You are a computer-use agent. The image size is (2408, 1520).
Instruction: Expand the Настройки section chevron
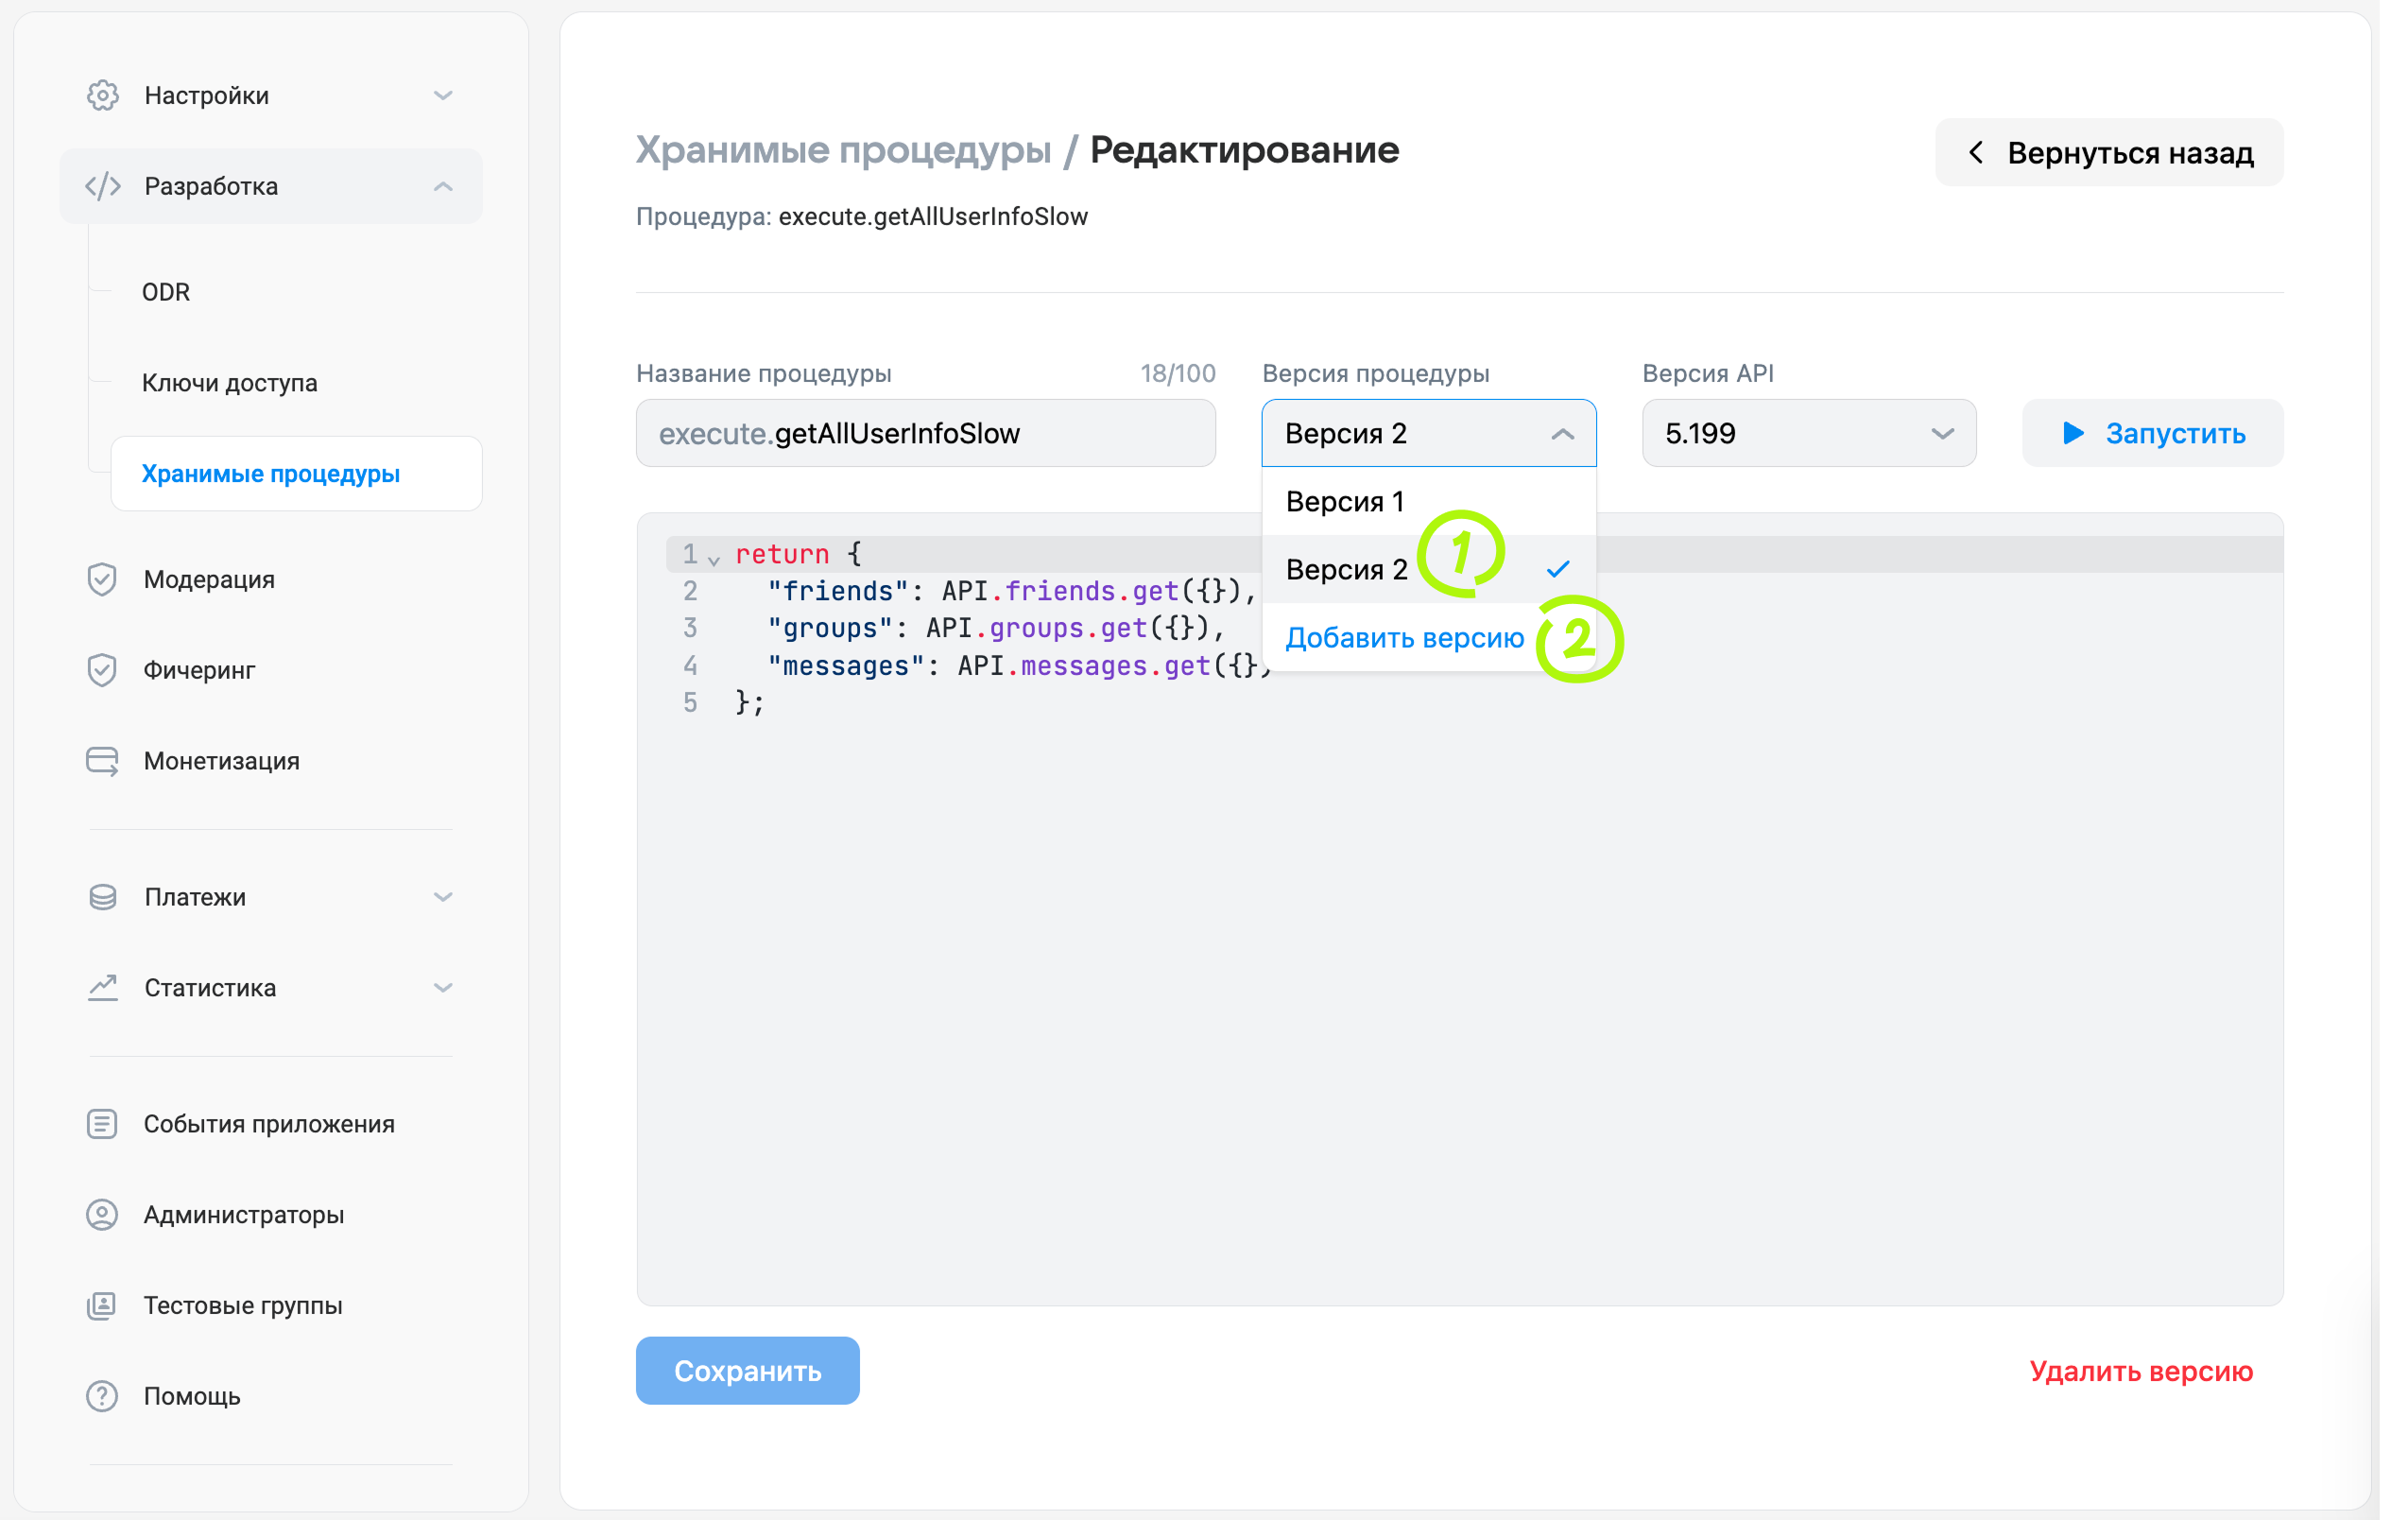(443, 95)
